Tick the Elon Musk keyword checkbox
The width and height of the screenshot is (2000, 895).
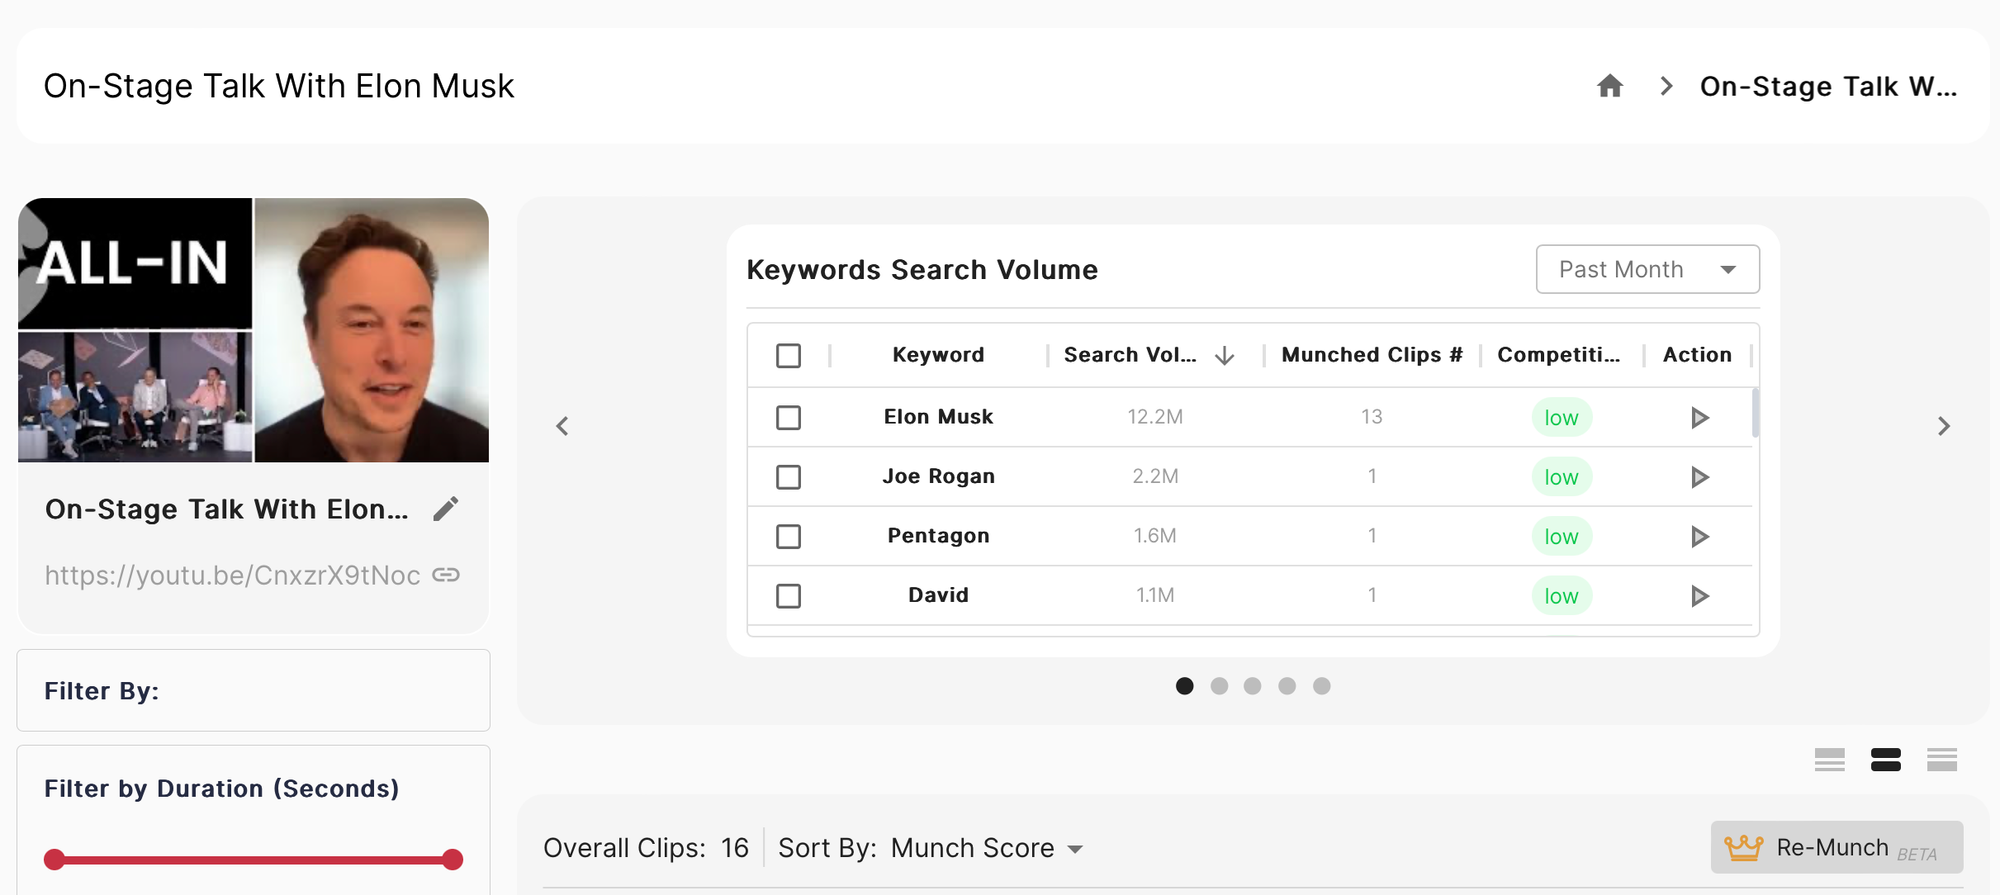pyautogui.click(x=789, y=417)
